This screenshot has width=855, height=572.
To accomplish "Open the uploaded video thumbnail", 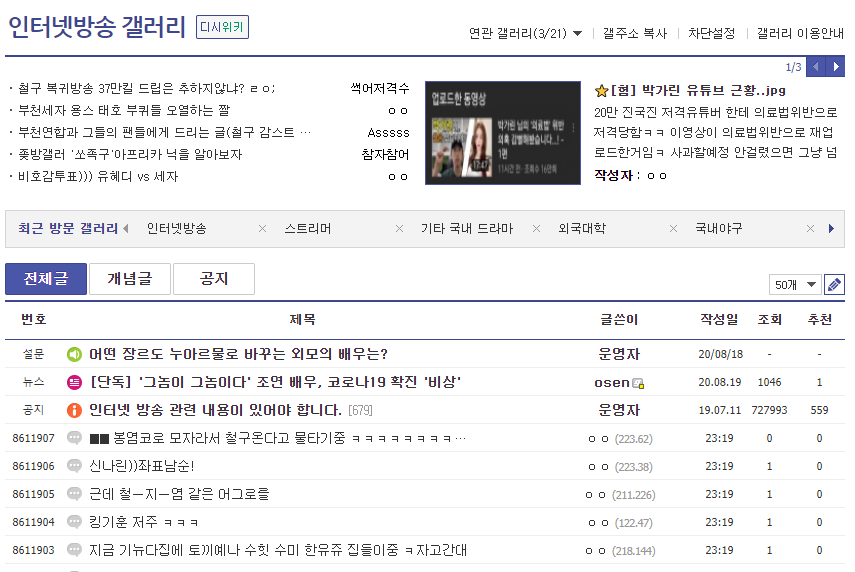I will click(x=503, y=133).
